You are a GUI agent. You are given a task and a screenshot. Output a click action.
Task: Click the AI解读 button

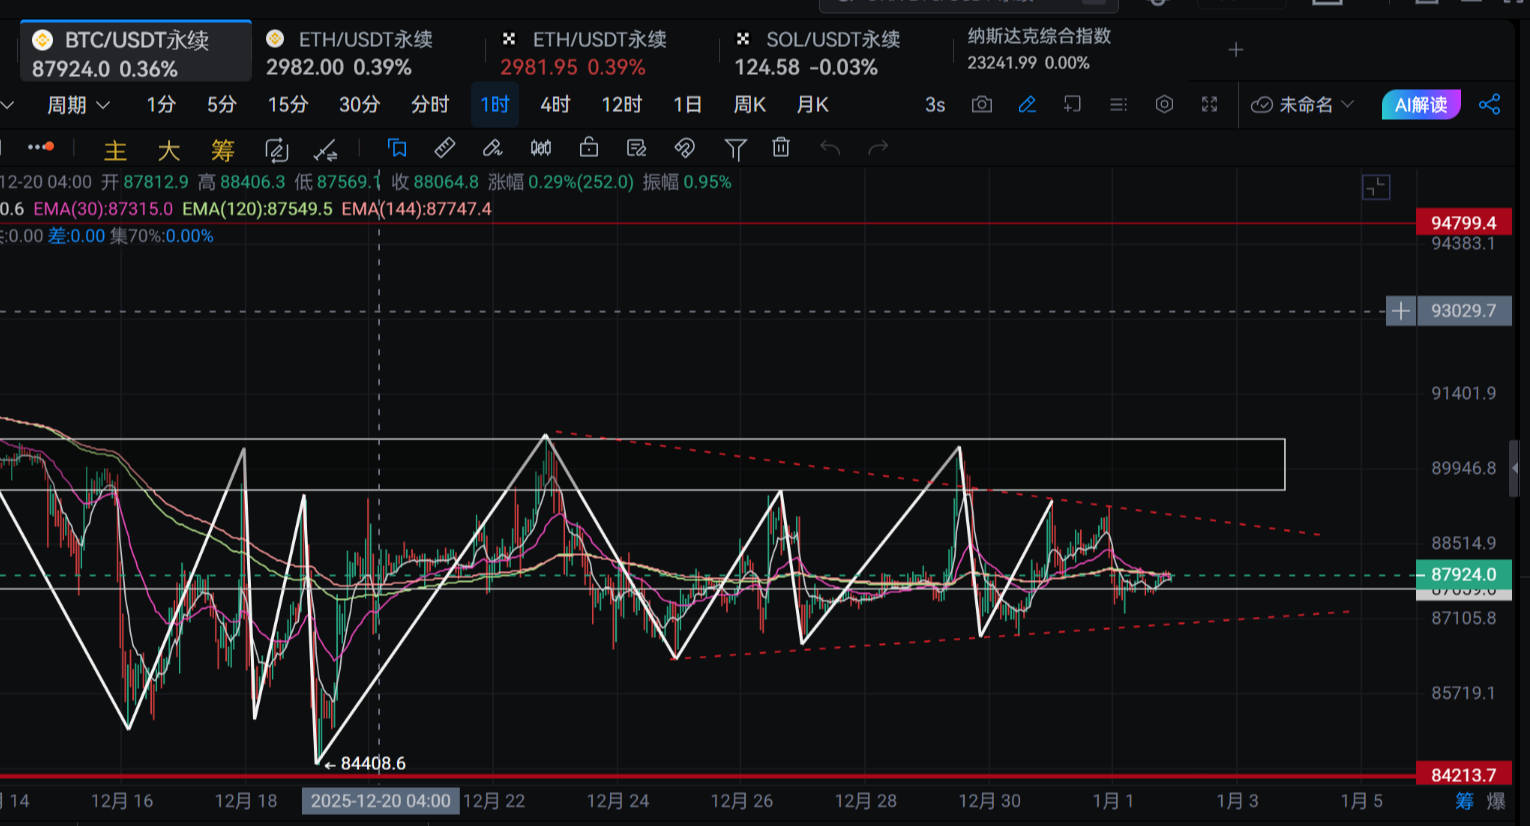1421,104
